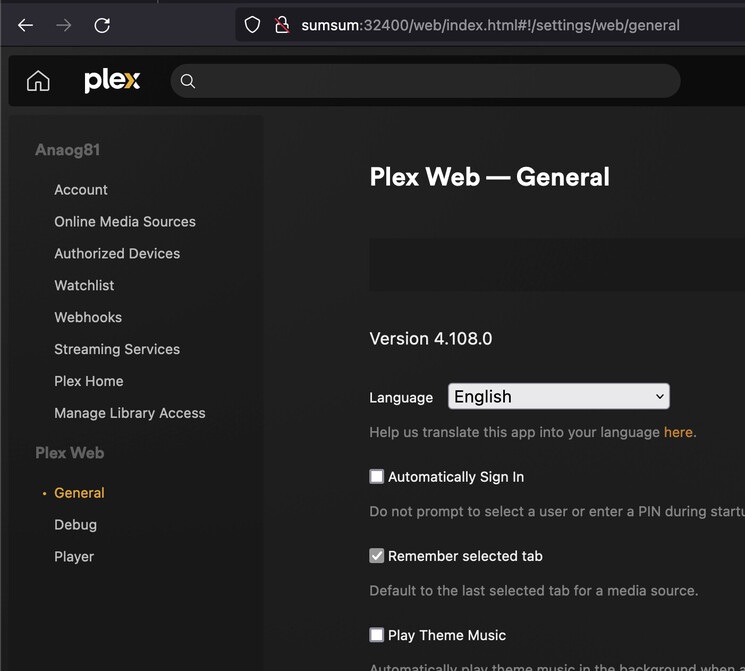This screenshot has width=745, height=671.
Task: Go to Player settings
Action: (x=74, y=557)
